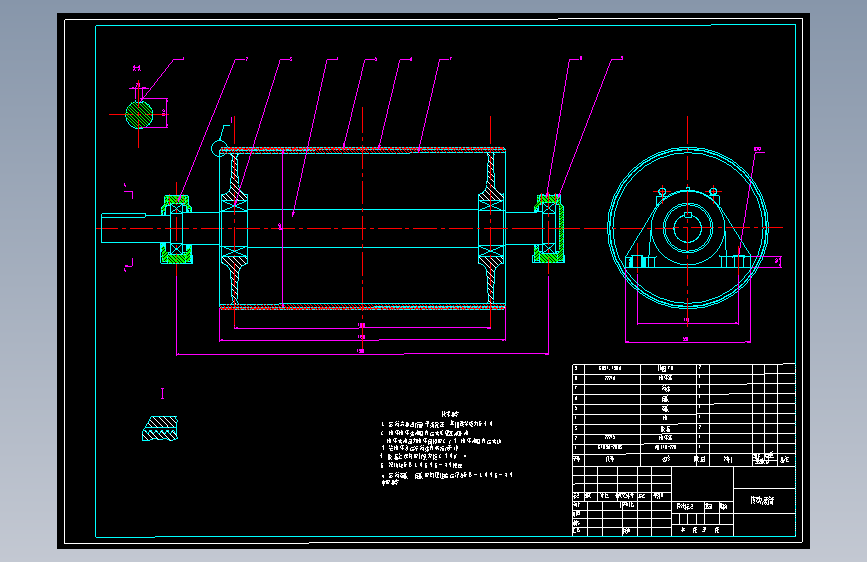
Task: Select the side view base width dimension
Action: tap(688, 342)
